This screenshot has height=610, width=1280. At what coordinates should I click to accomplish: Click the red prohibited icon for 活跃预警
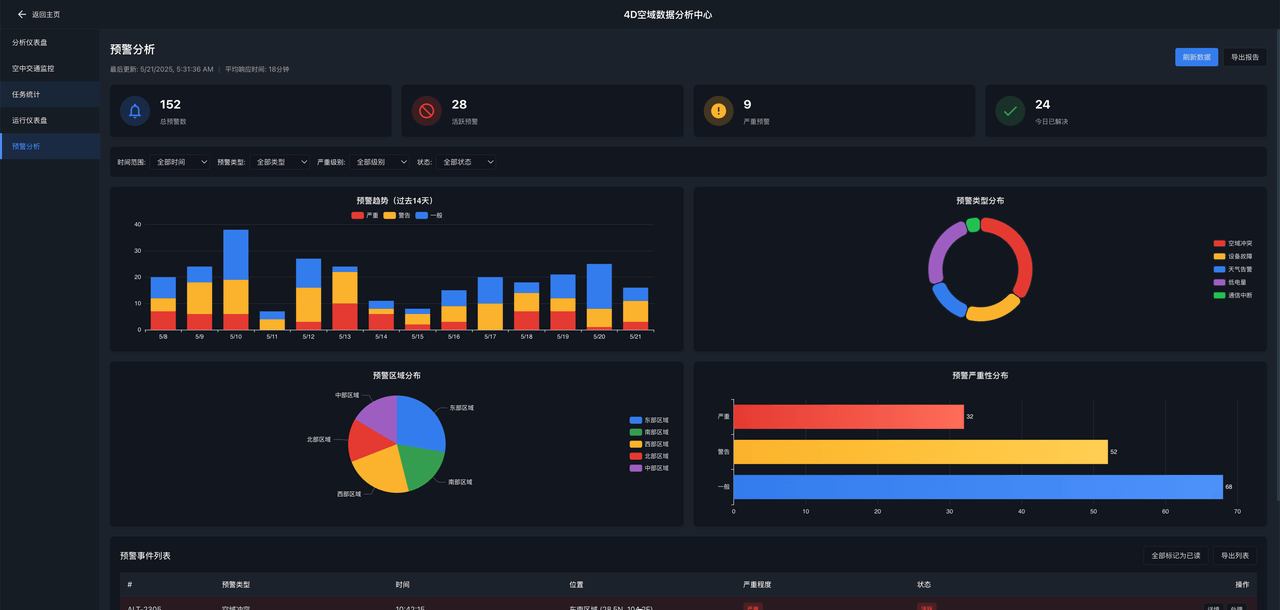tap(427, 111)
